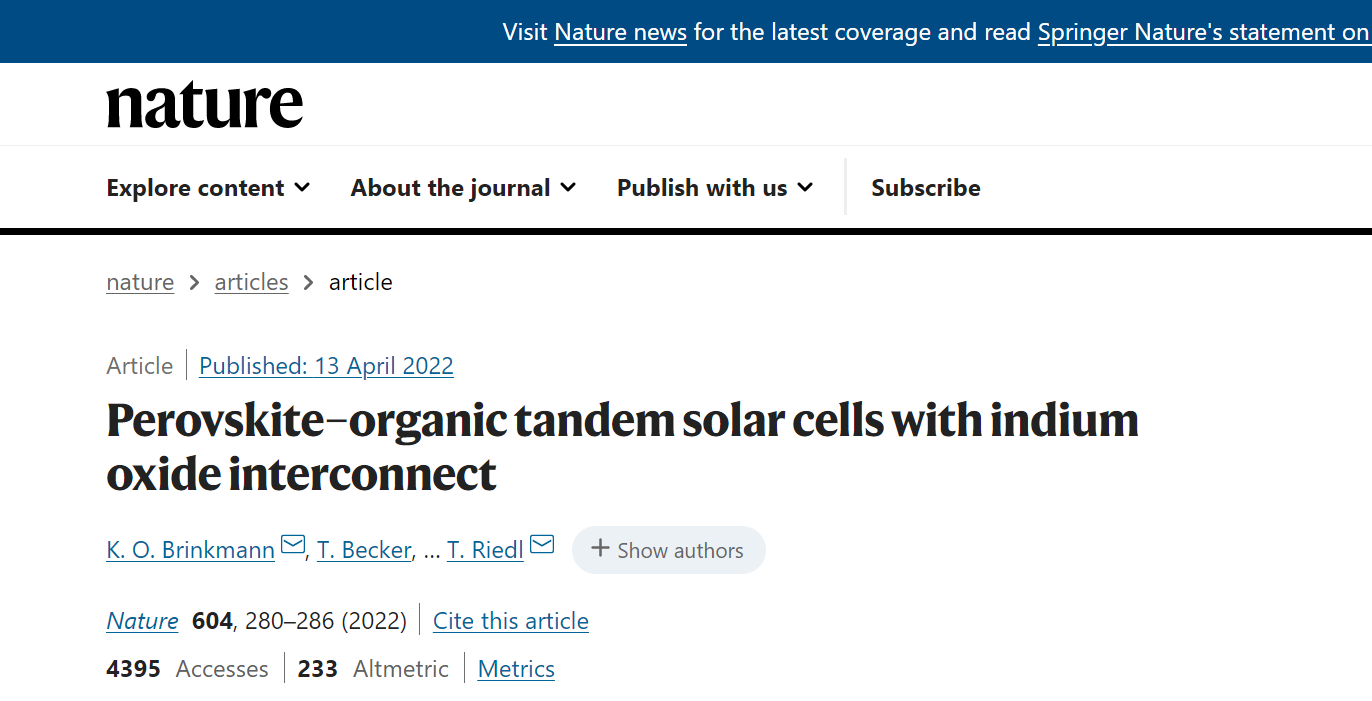Screen dimensions: 1372x701
Task: Click the Subscribe menu item
Action: tap(925, 188)
